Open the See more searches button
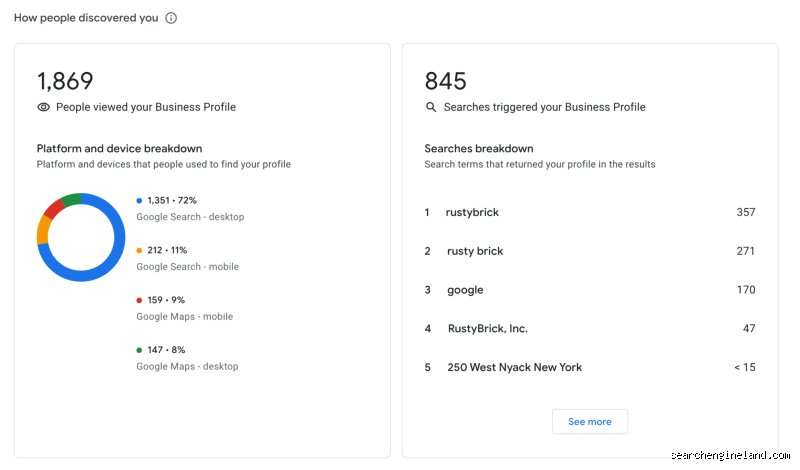Viewport: 800px width, 470px height. (x=590, y=422)
